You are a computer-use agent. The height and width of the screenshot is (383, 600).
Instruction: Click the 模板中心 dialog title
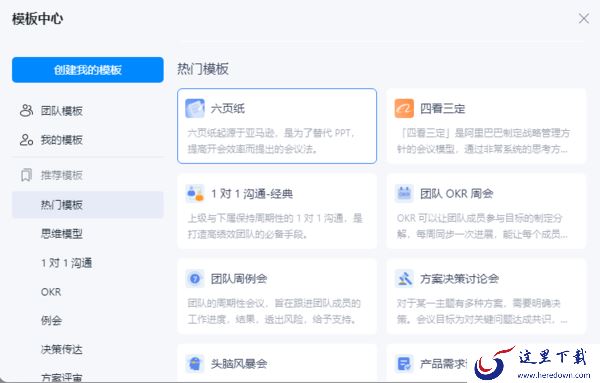pos(38,19)
